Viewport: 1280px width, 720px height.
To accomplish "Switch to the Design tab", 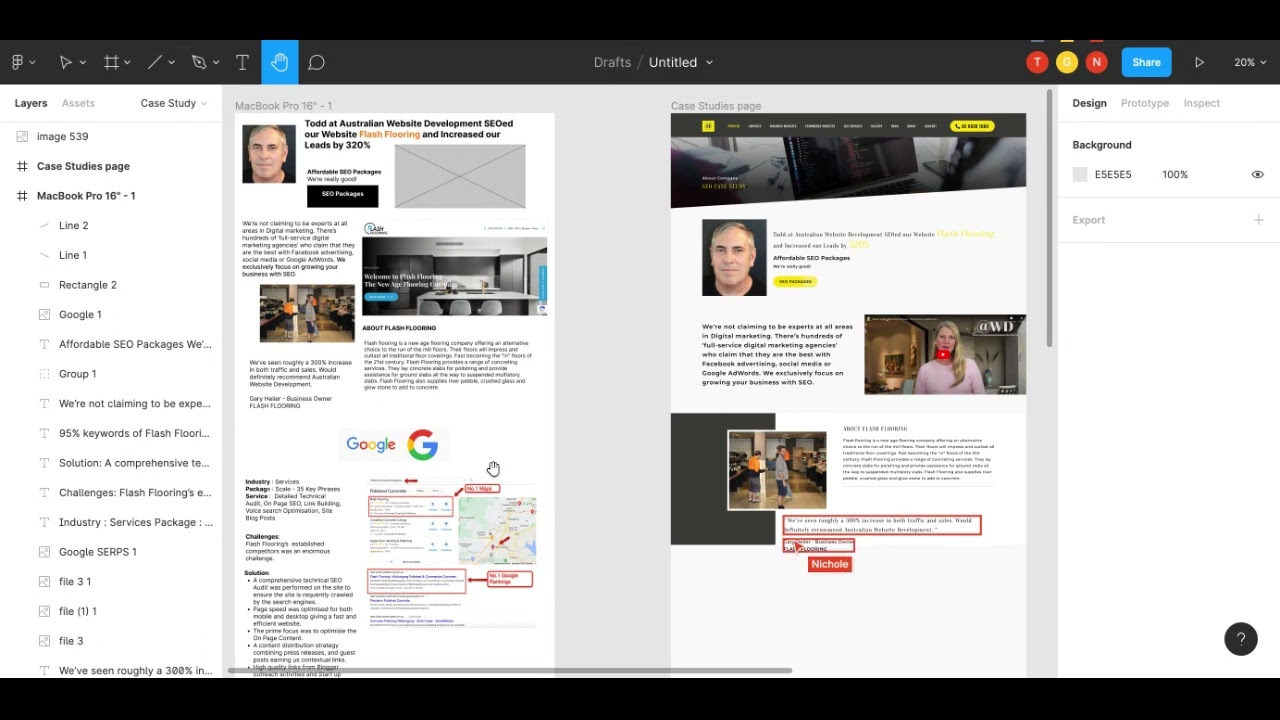I will 1089,103.
